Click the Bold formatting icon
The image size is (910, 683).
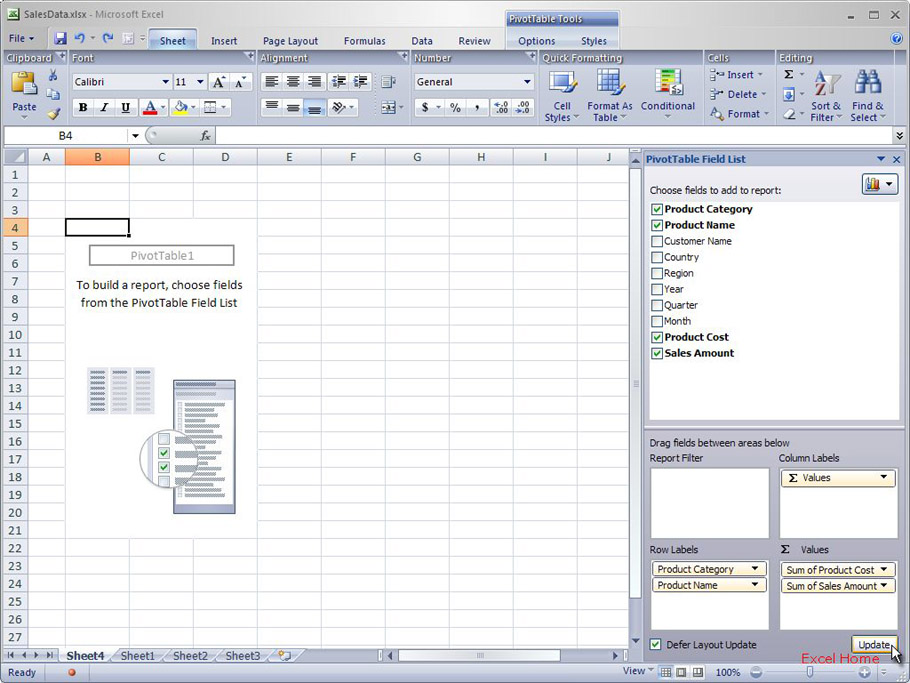83,108
